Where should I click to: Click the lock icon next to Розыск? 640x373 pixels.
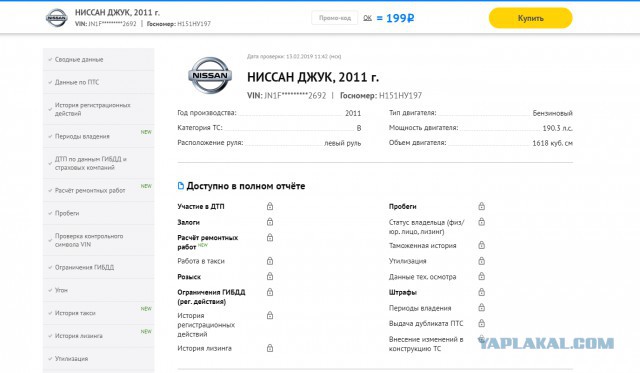click(x=270, y=276)
